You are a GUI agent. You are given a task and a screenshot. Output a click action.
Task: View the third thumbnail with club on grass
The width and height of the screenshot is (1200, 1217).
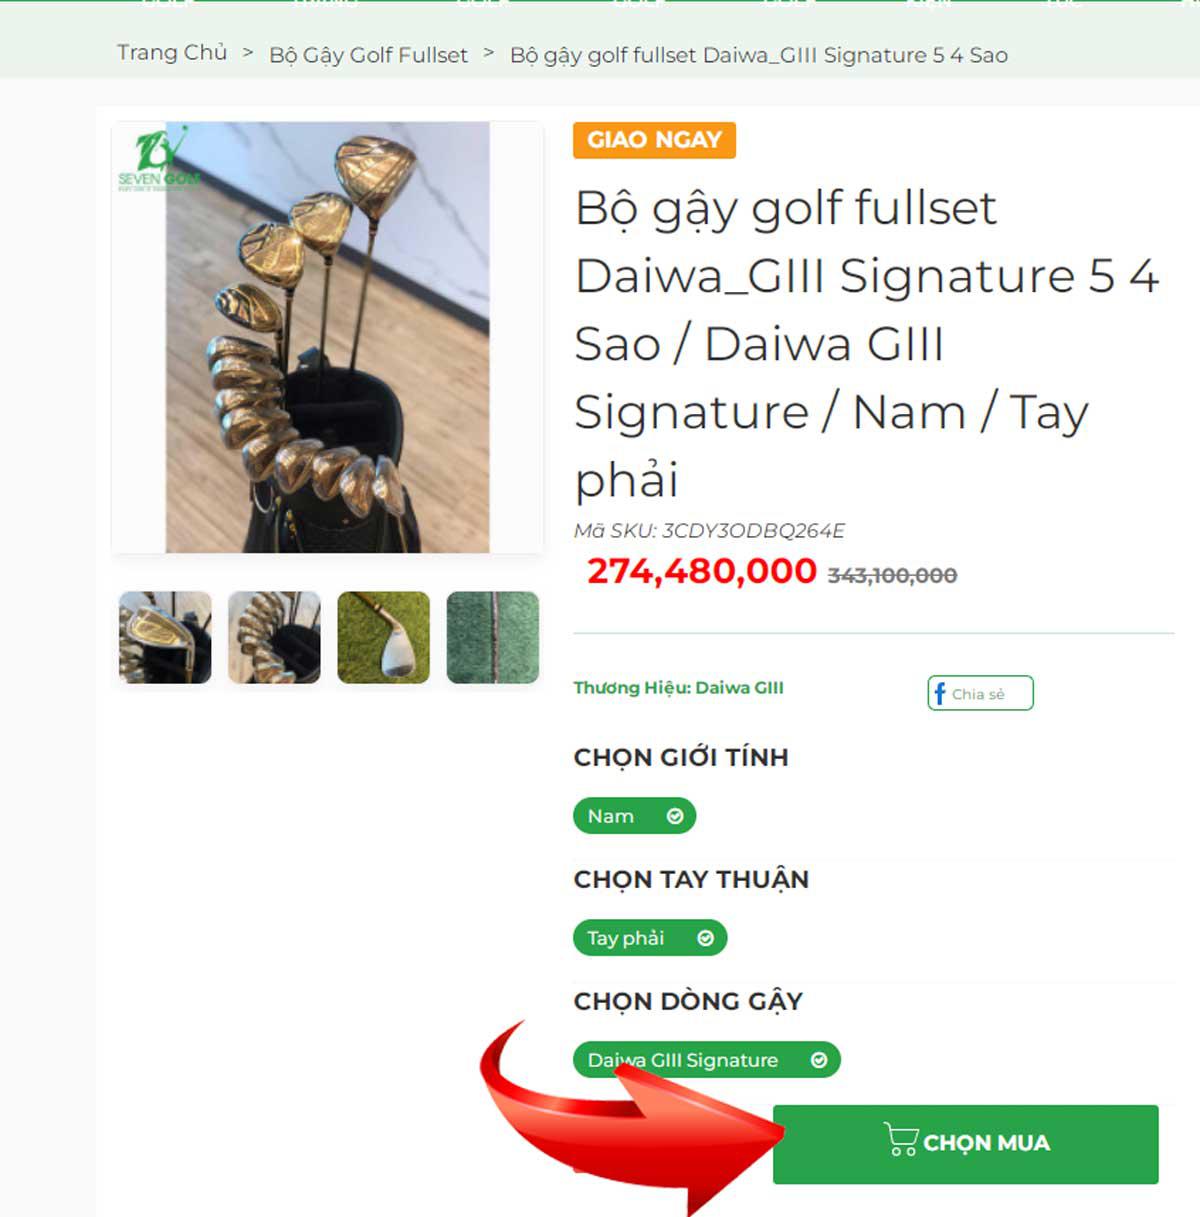[383, 637]
